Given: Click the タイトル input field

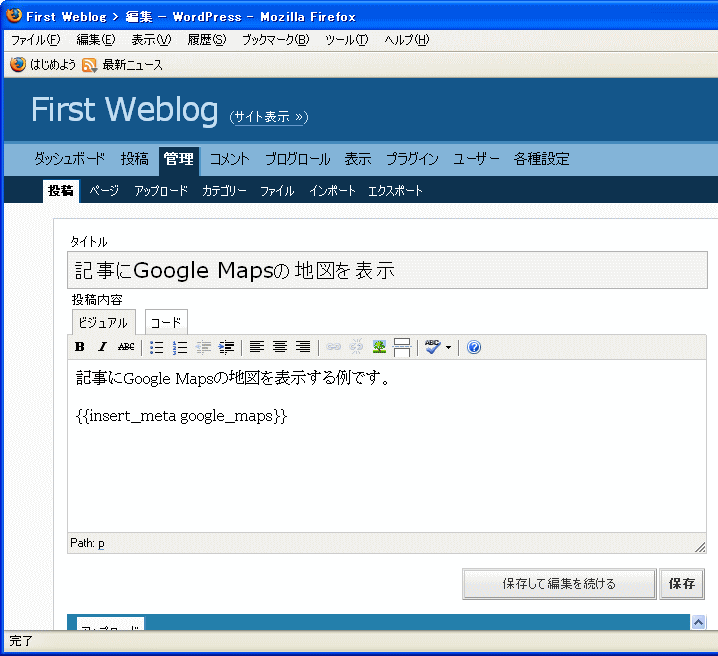Looking at the screenshot, I should [x=387, y=270].
